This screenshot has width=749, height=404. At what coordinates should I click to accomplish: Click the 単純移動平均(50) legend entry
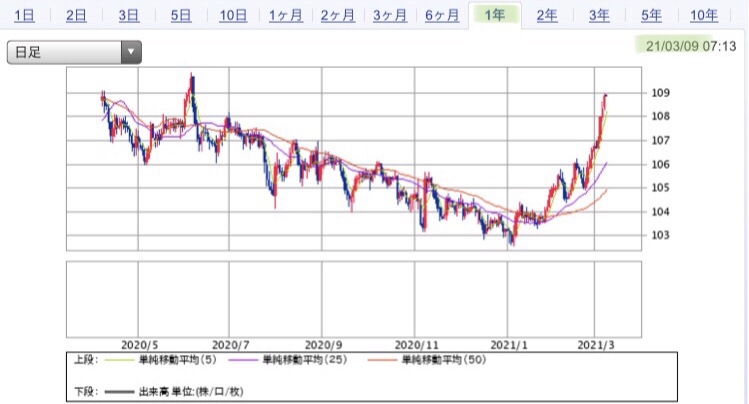[x=444, y=360]
